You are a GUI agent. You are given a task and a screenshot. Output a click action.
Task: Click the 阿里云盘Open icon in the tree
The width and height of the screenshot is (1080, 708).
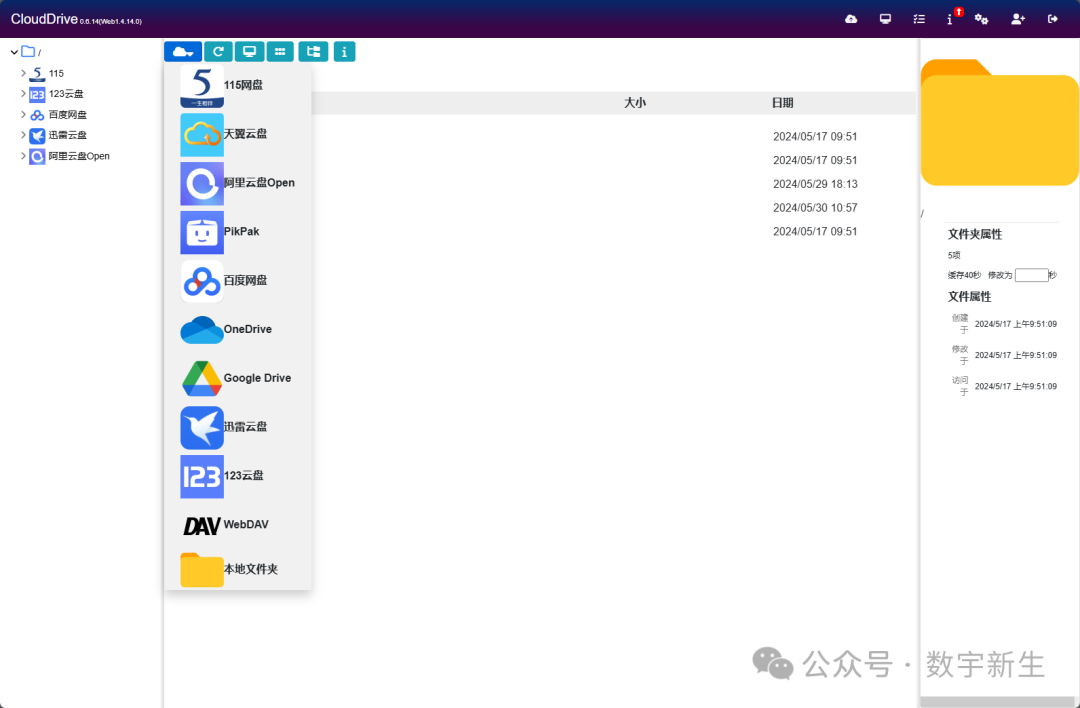click(x=37, y=156)
